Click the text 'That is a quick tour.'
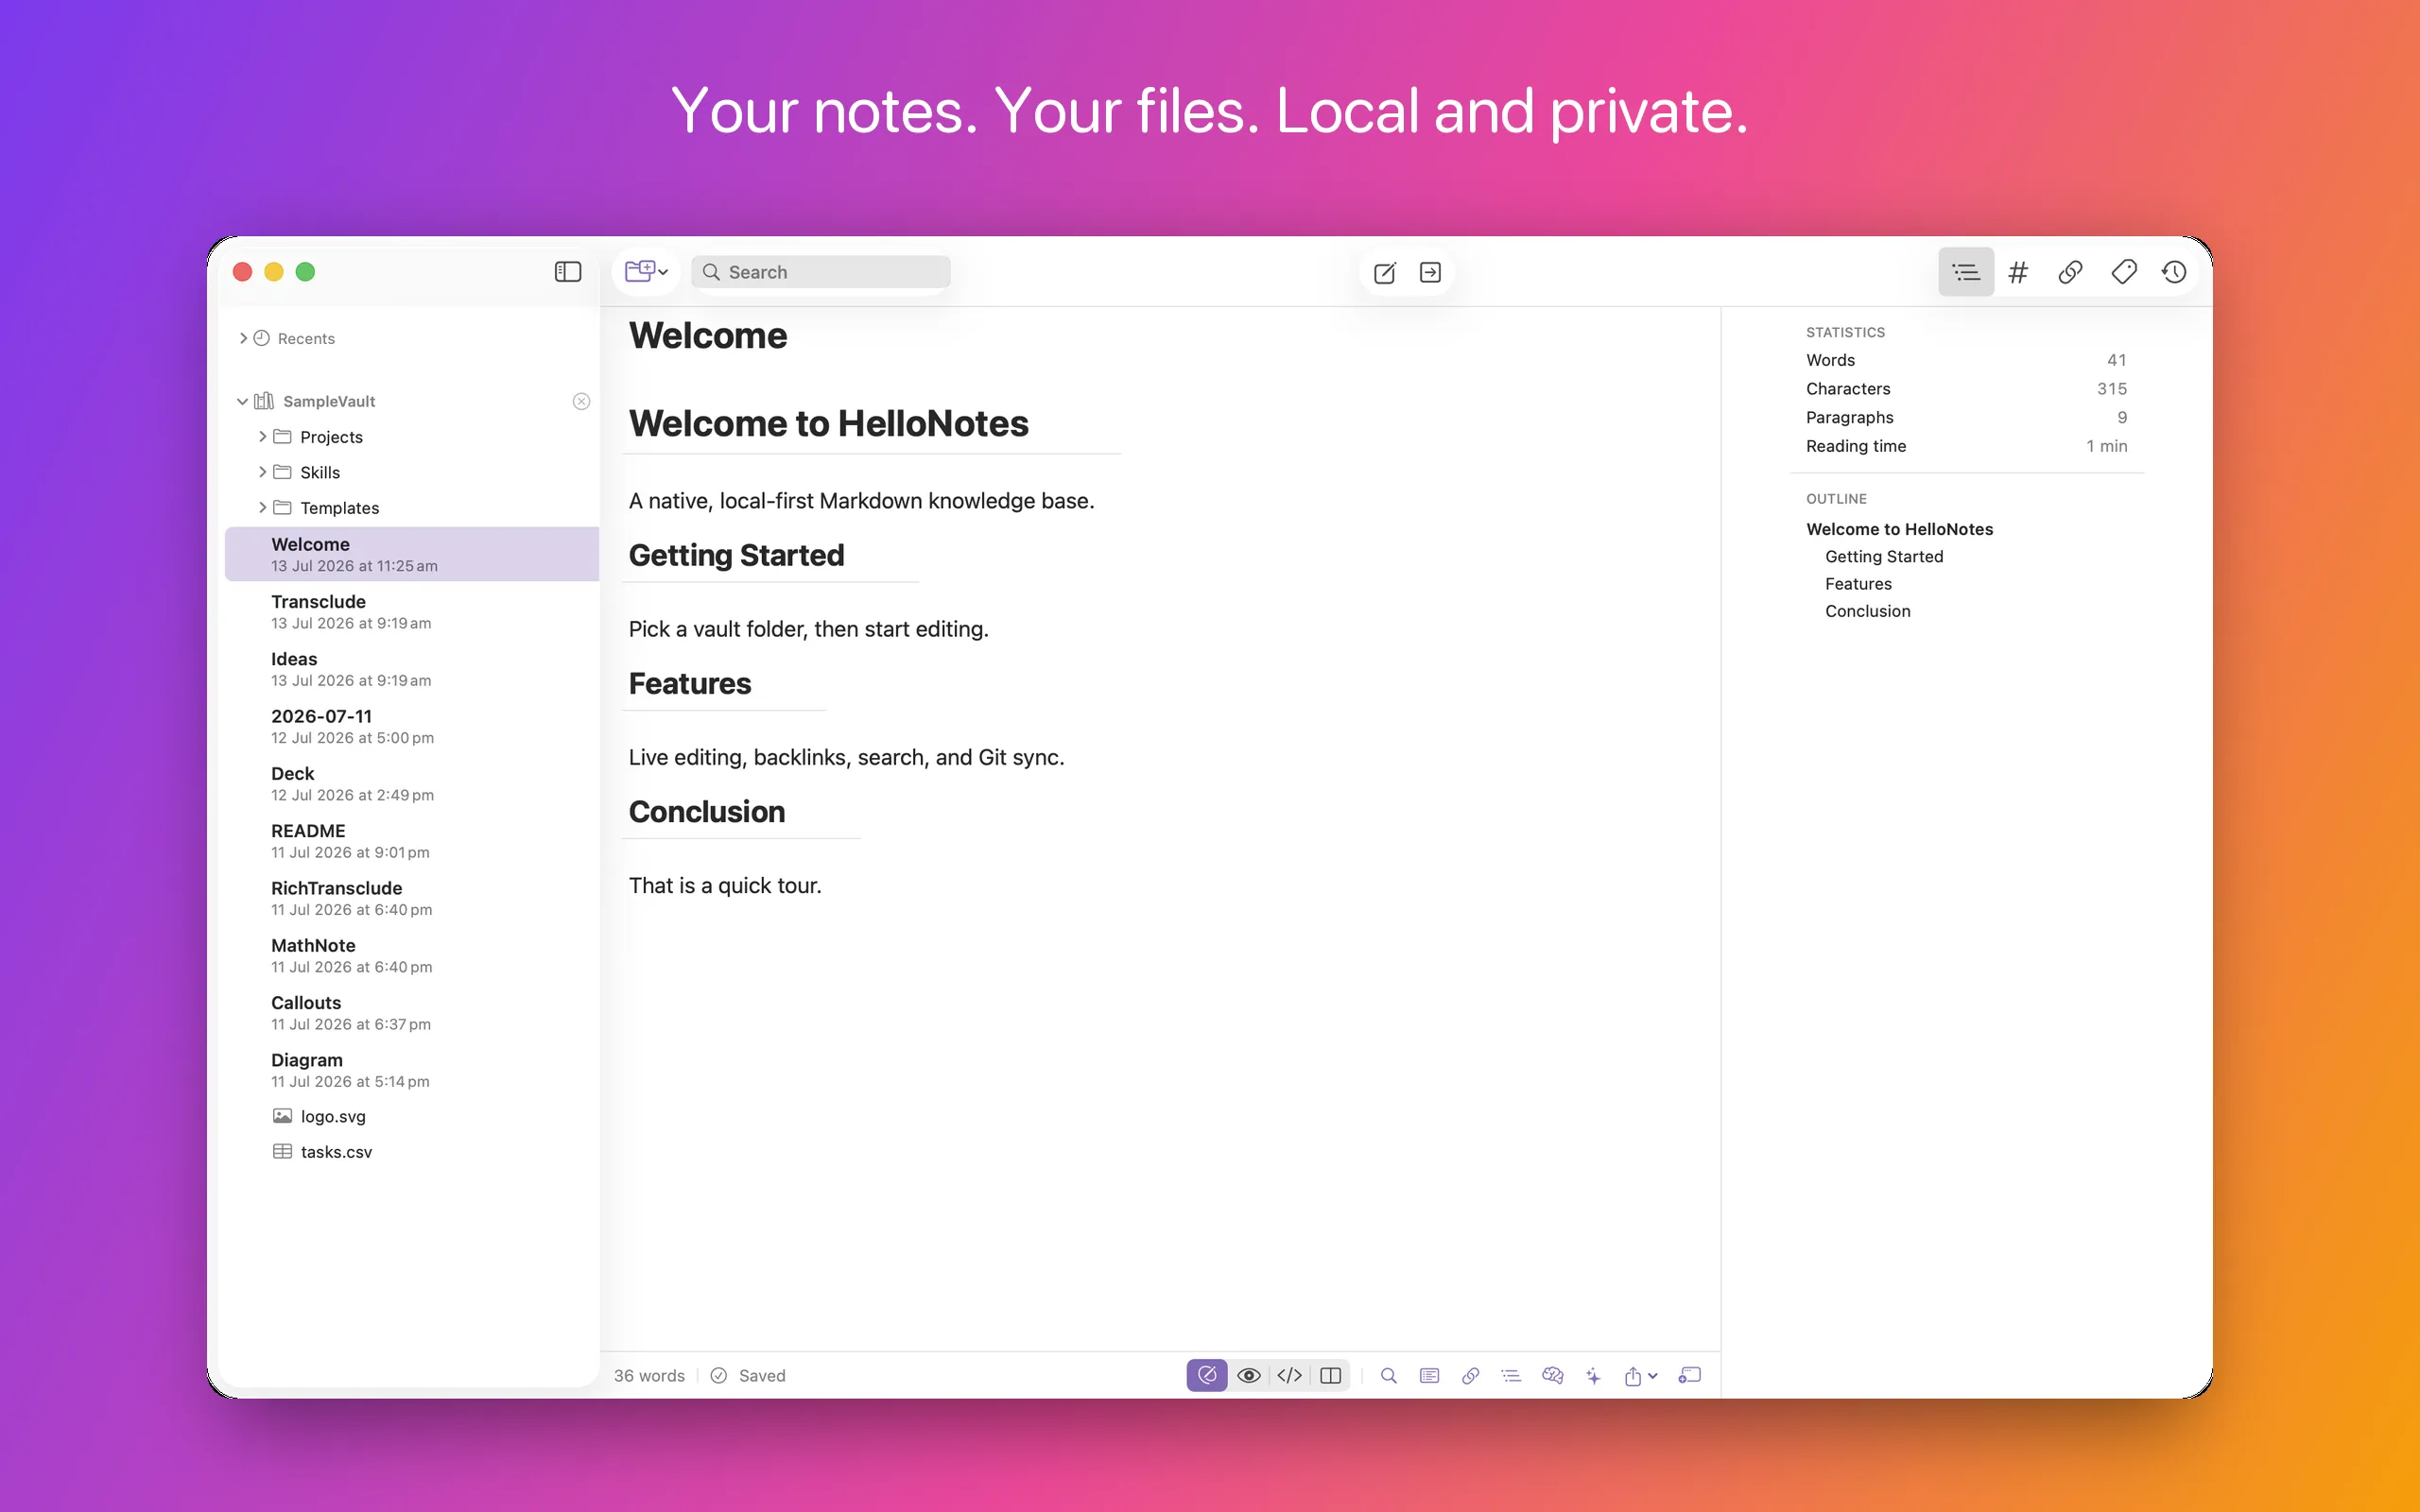The height and width of the screenshot is (1512, 2420). 725,885
